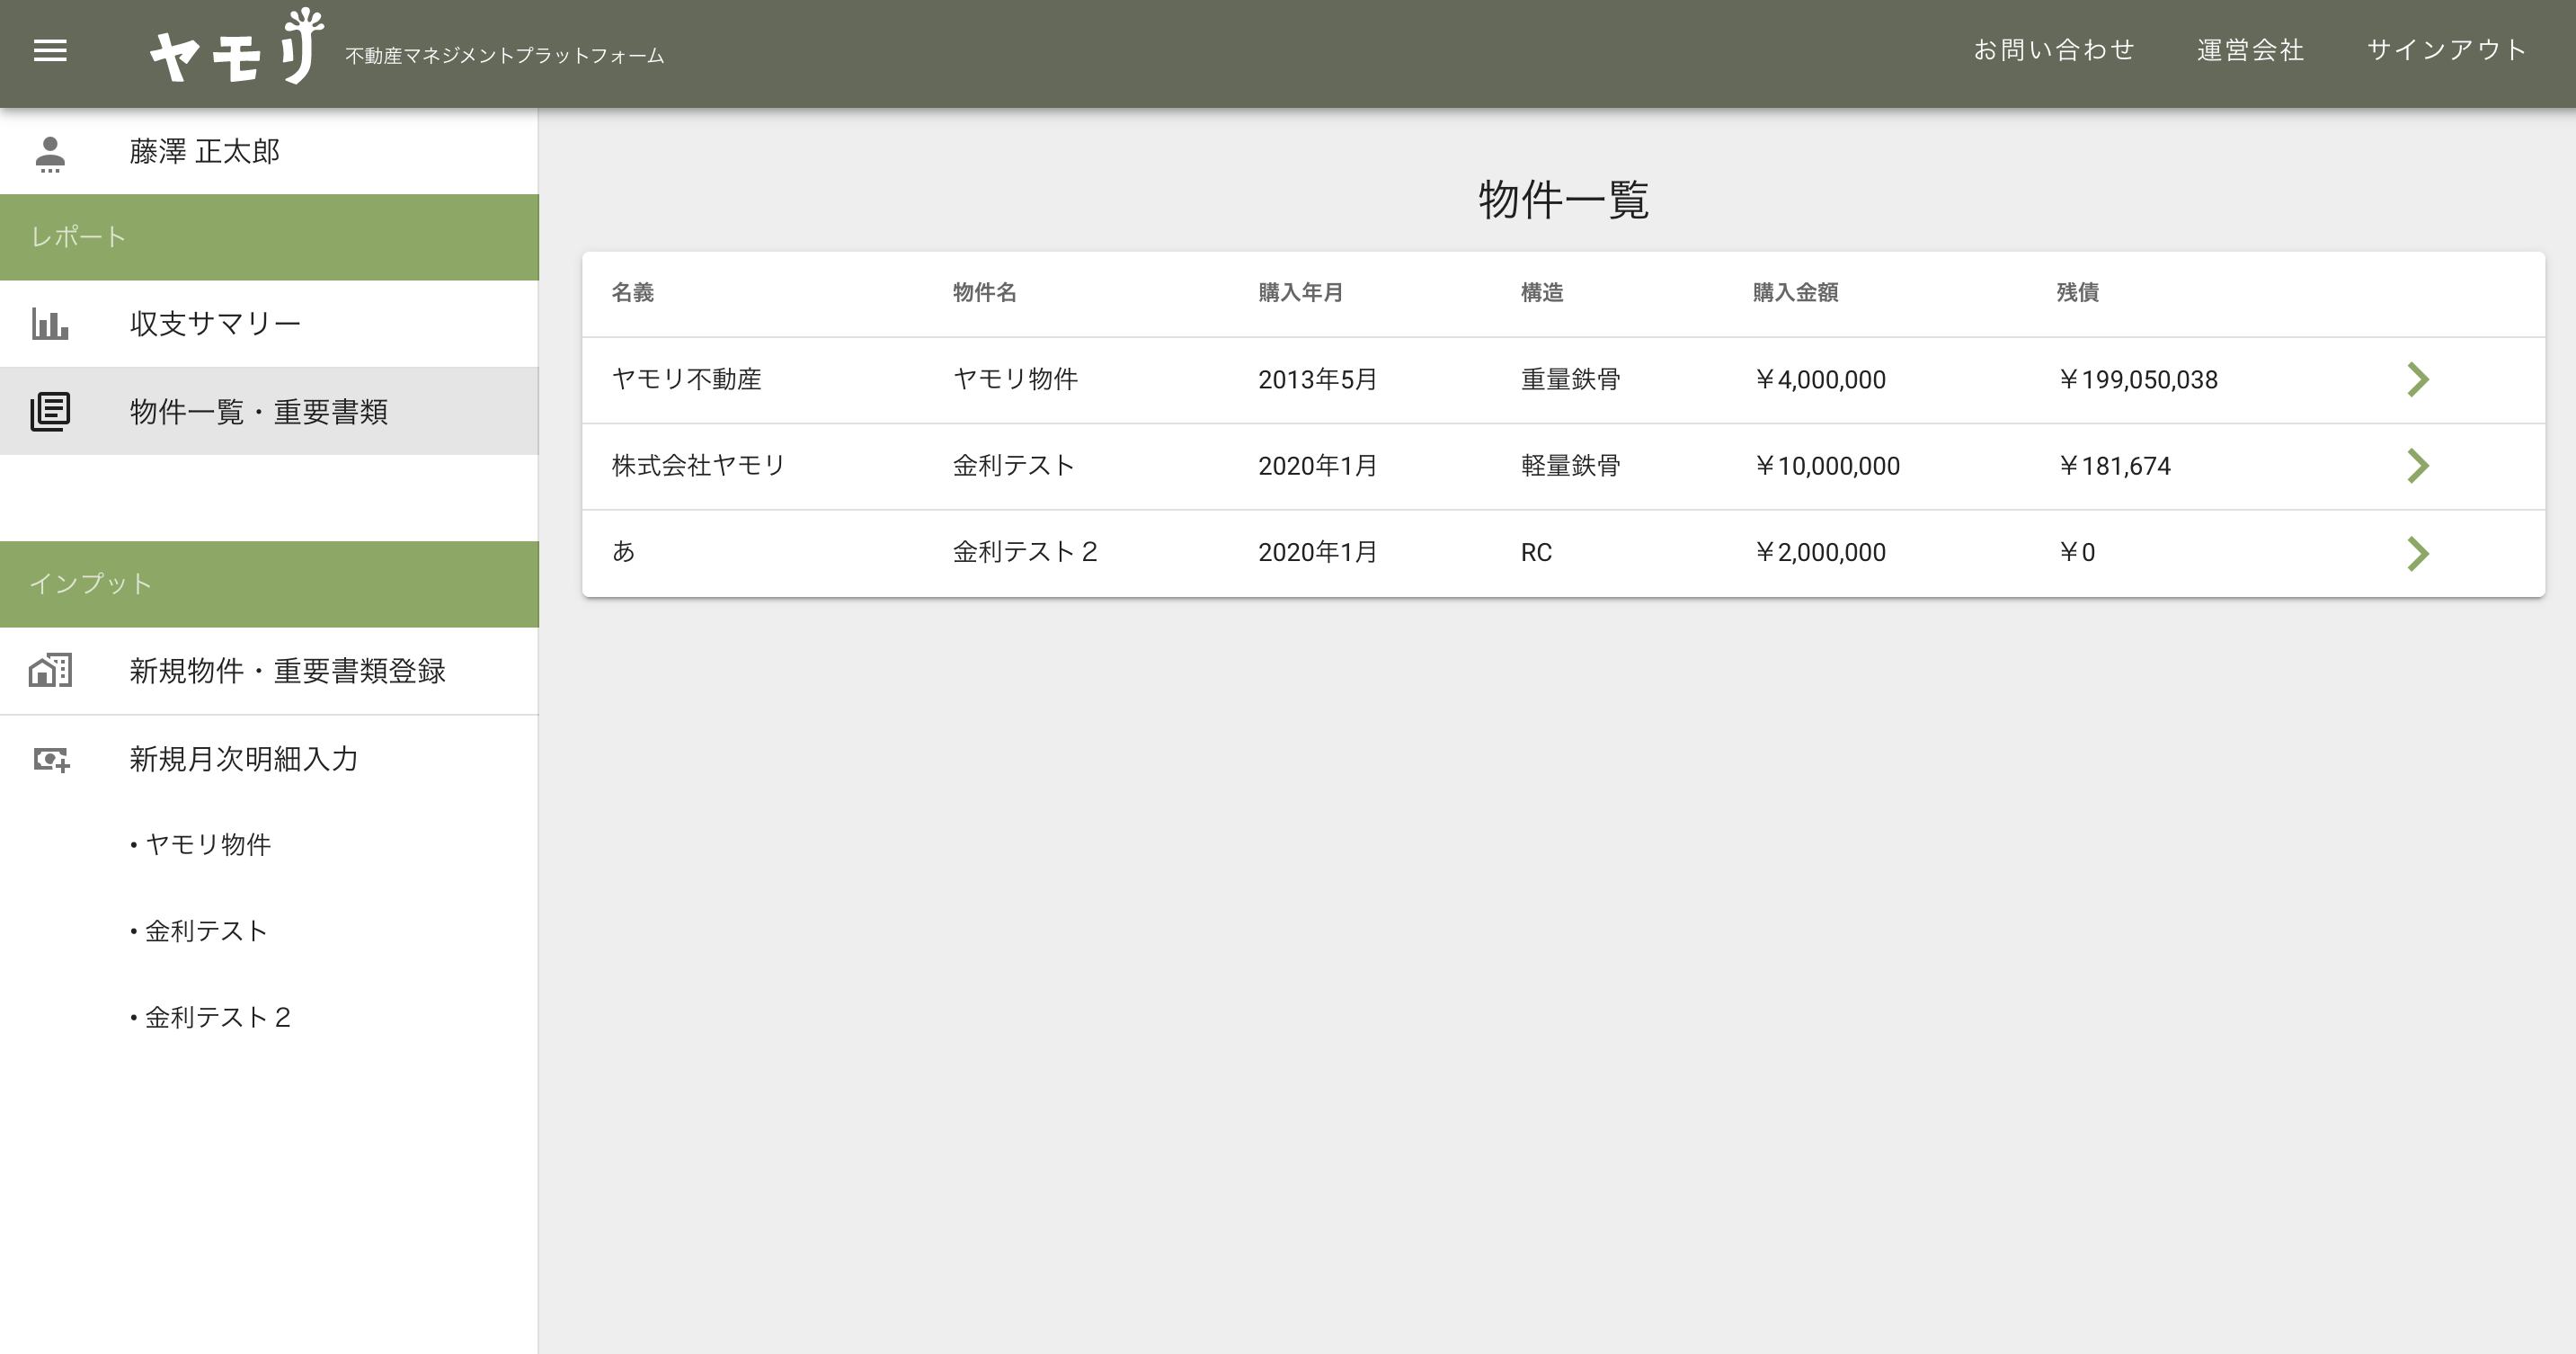This screenshot has width=2576, height=1354.
Task: Click the インプット section header
Action: 269,584
